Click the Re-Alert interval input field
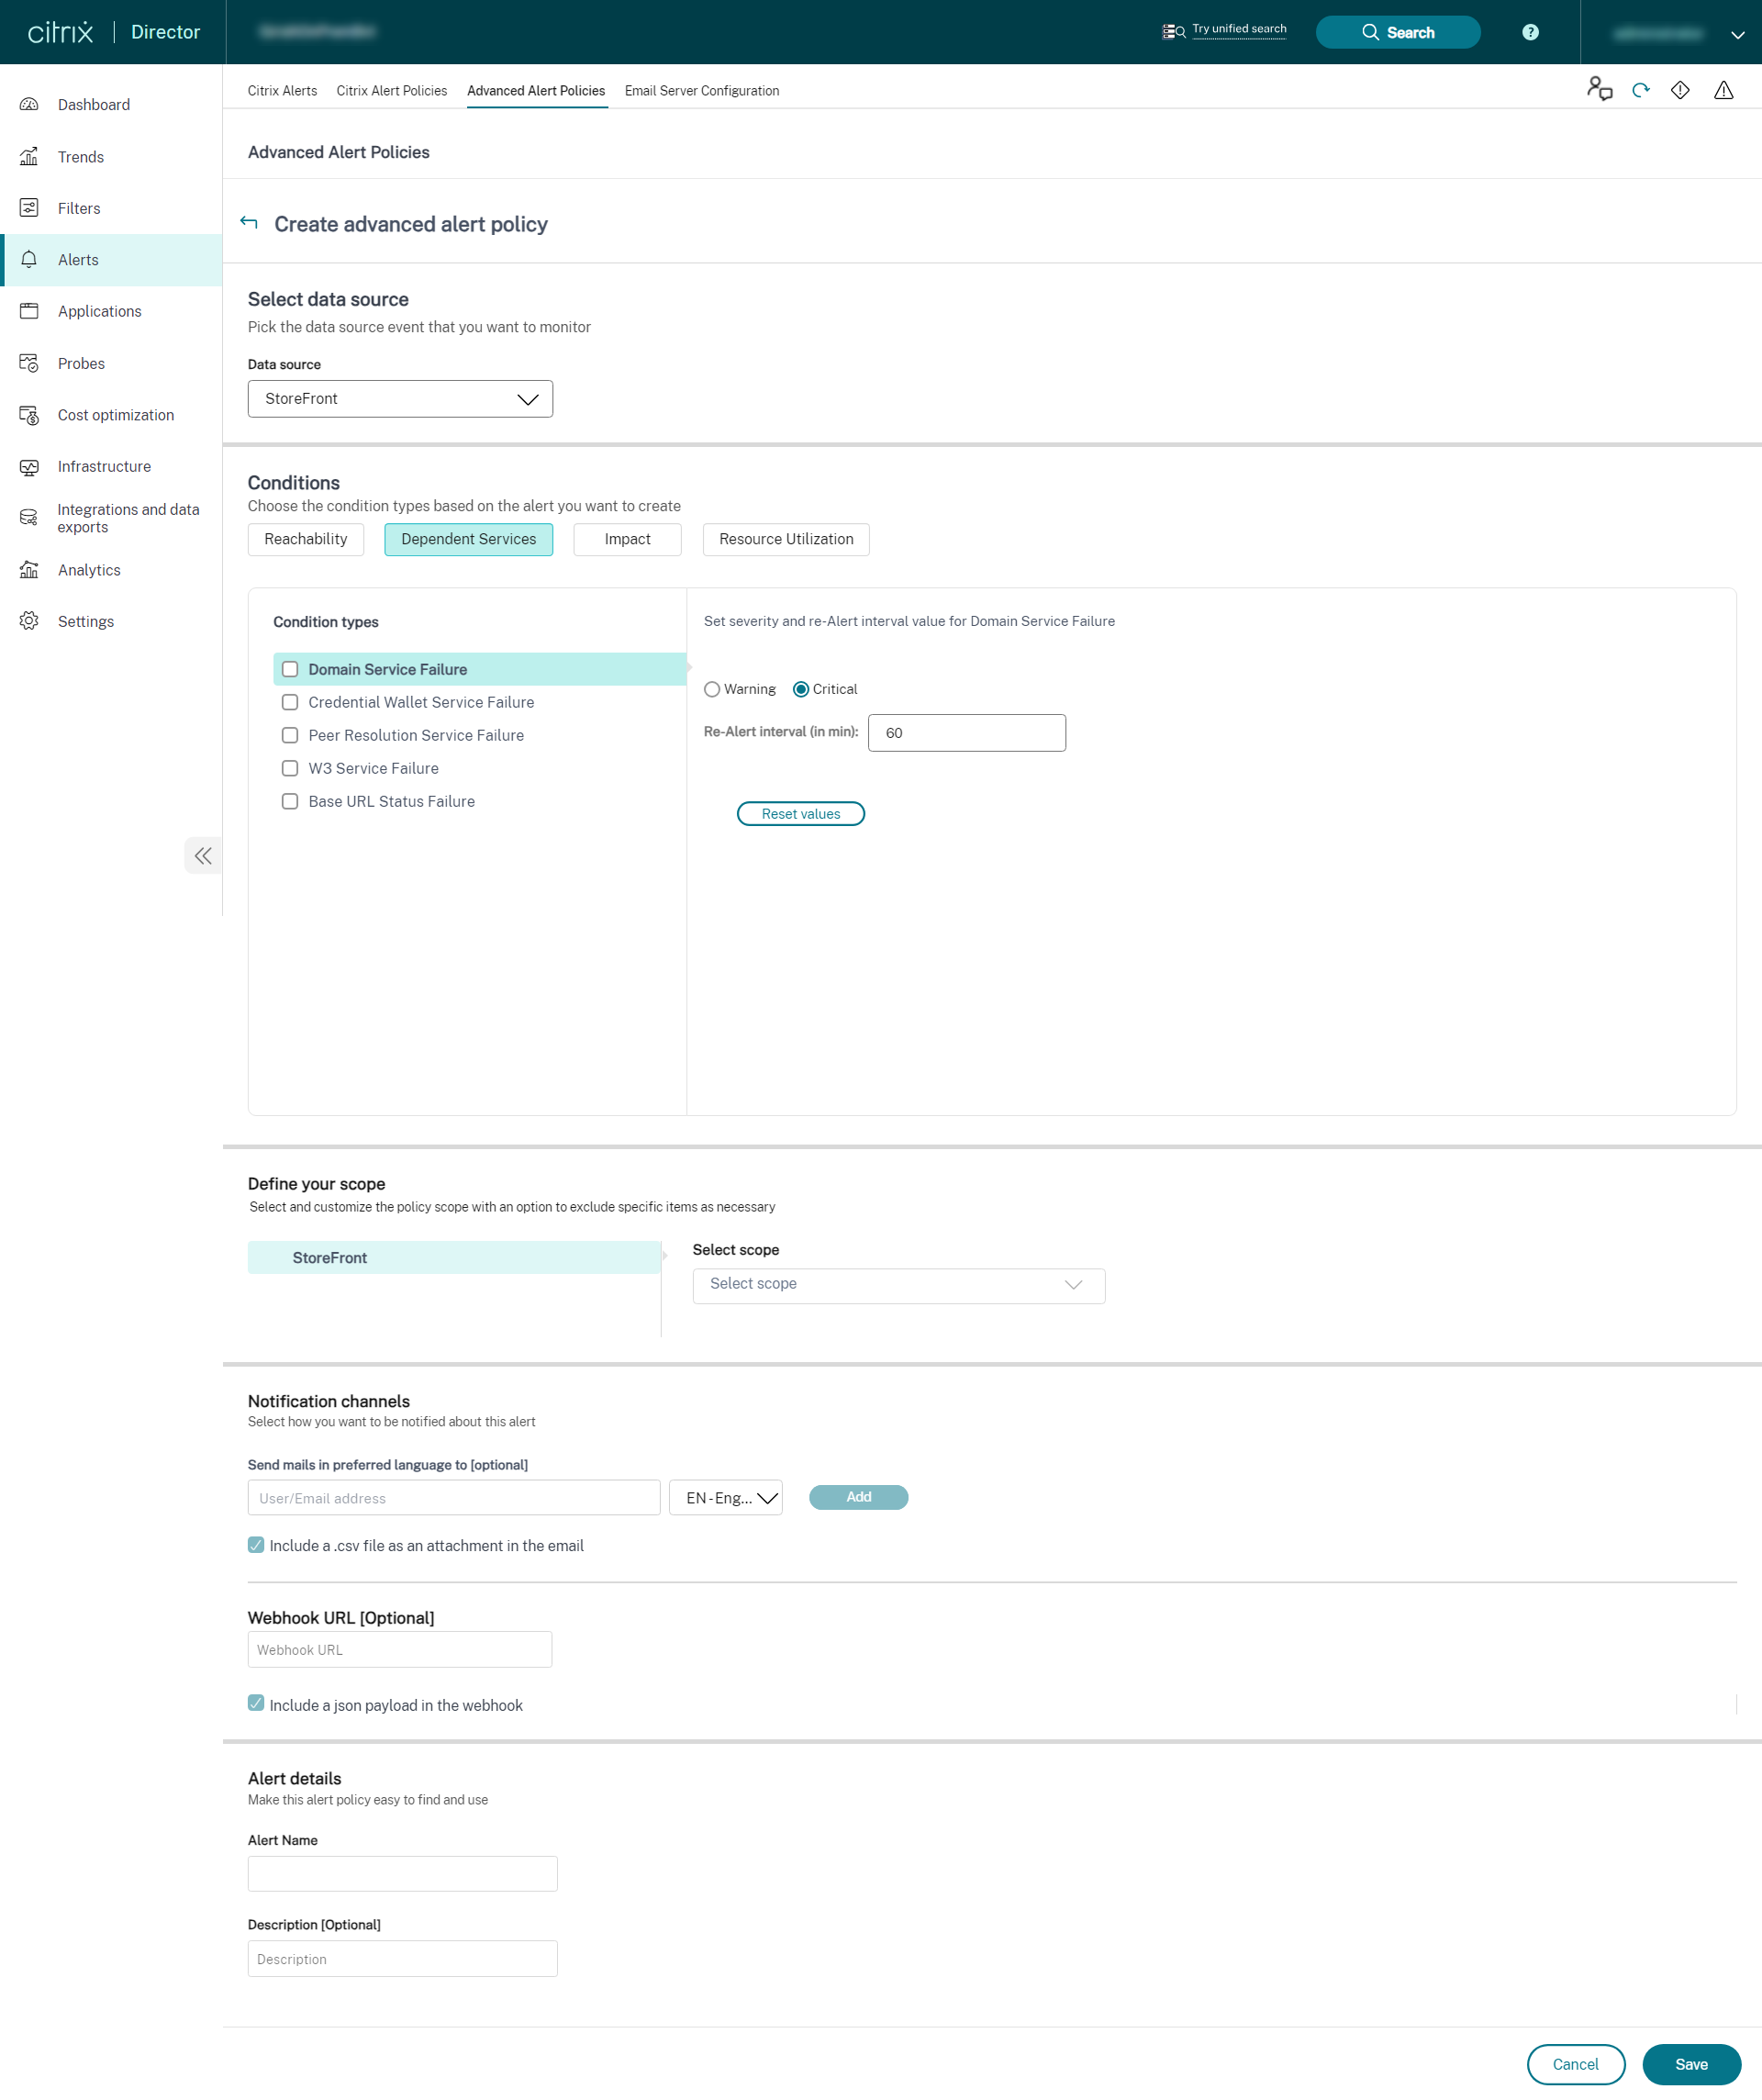Screen dimensions: 1762x2100 (x=966, y=732)
